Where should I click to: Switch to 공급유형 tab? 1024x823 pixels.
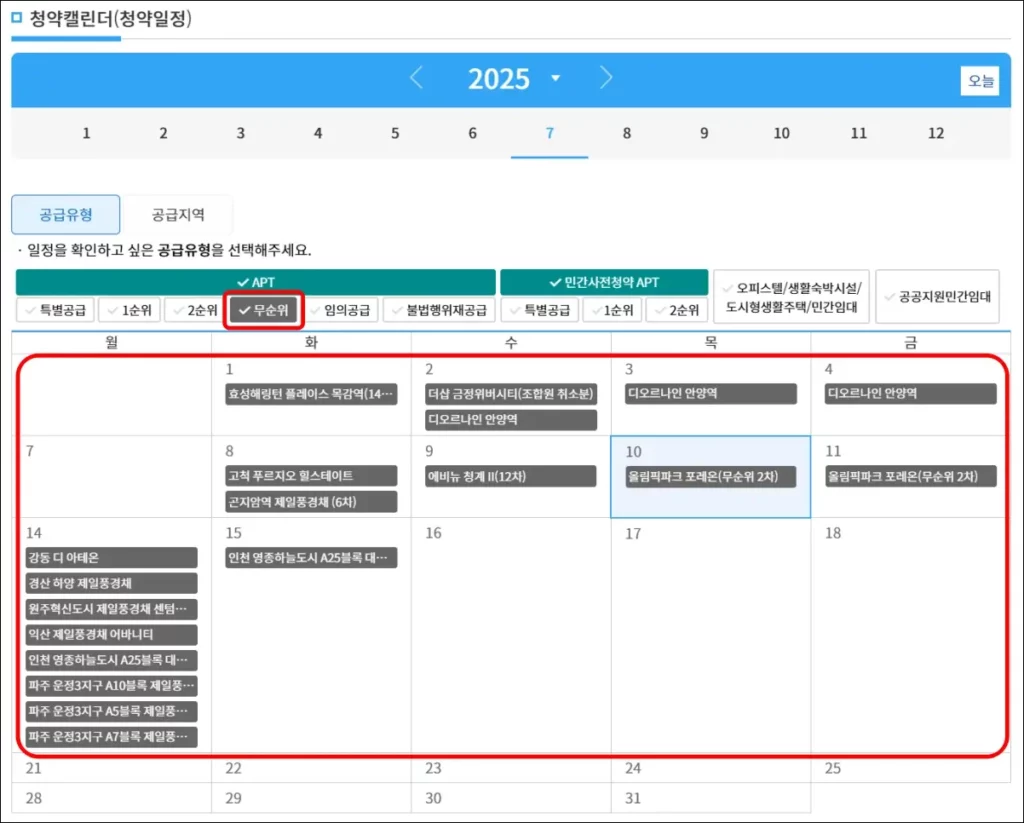[x=66, y=214]
